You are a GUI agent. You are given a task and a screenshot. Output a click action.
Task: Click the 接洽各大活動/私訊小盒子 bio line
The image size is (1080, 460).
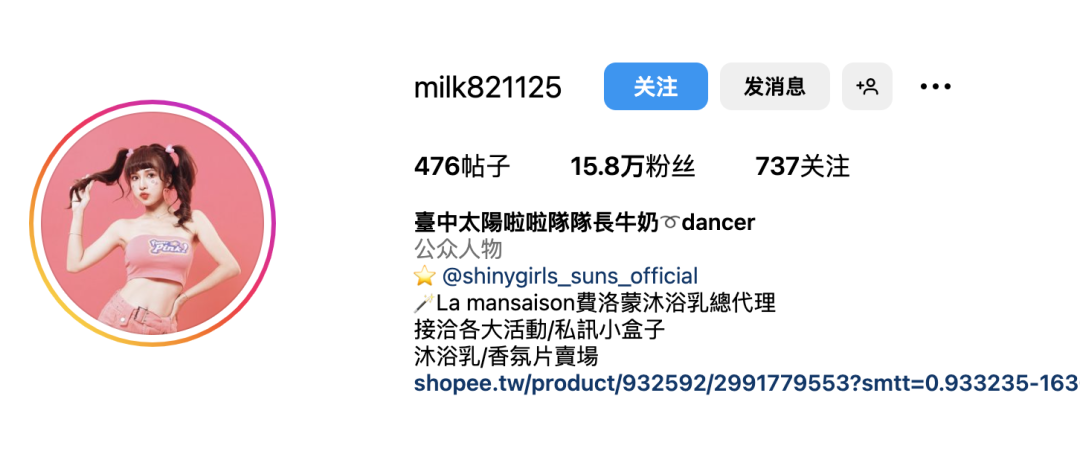pos(539,329)
